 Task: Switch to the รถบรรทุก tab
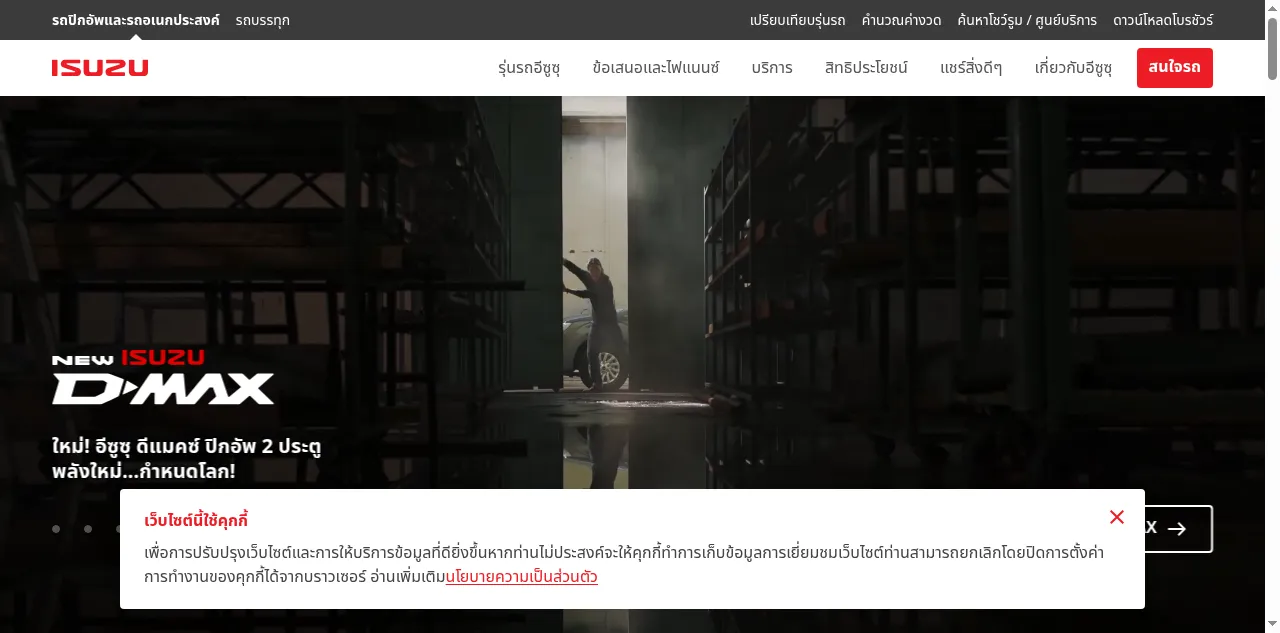(x=263, y=20)
